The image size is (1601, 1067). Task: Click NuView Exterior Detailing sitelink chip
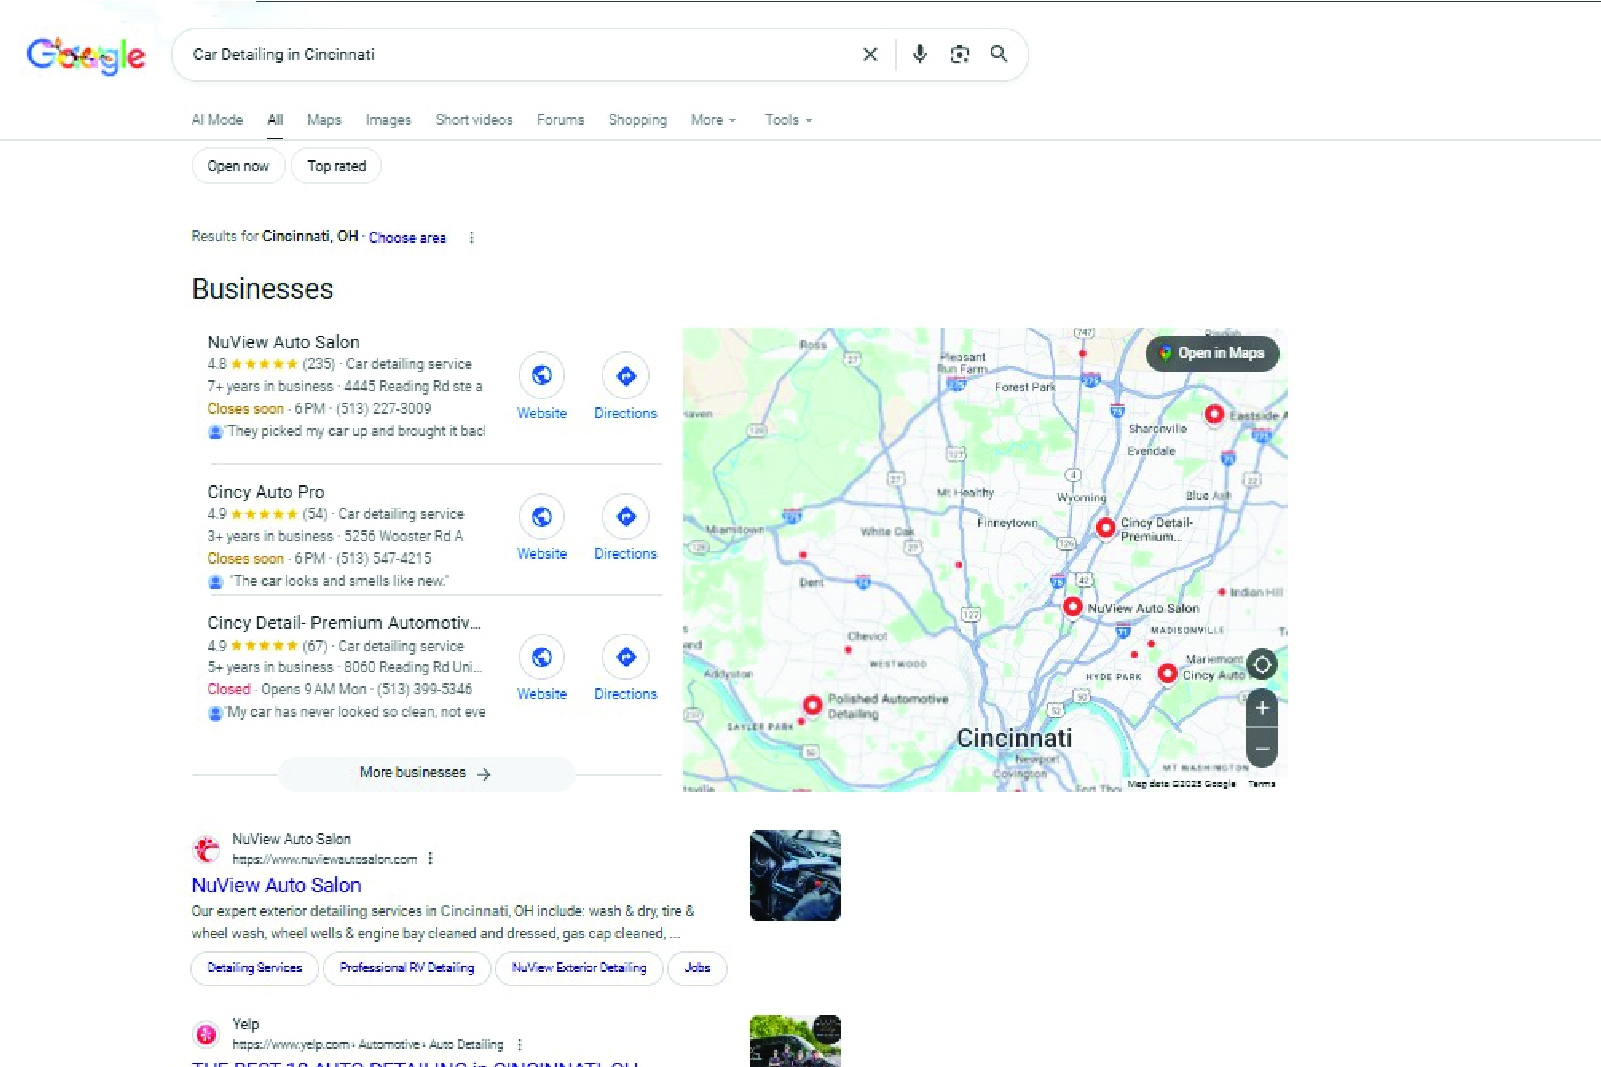click(579, 968)
